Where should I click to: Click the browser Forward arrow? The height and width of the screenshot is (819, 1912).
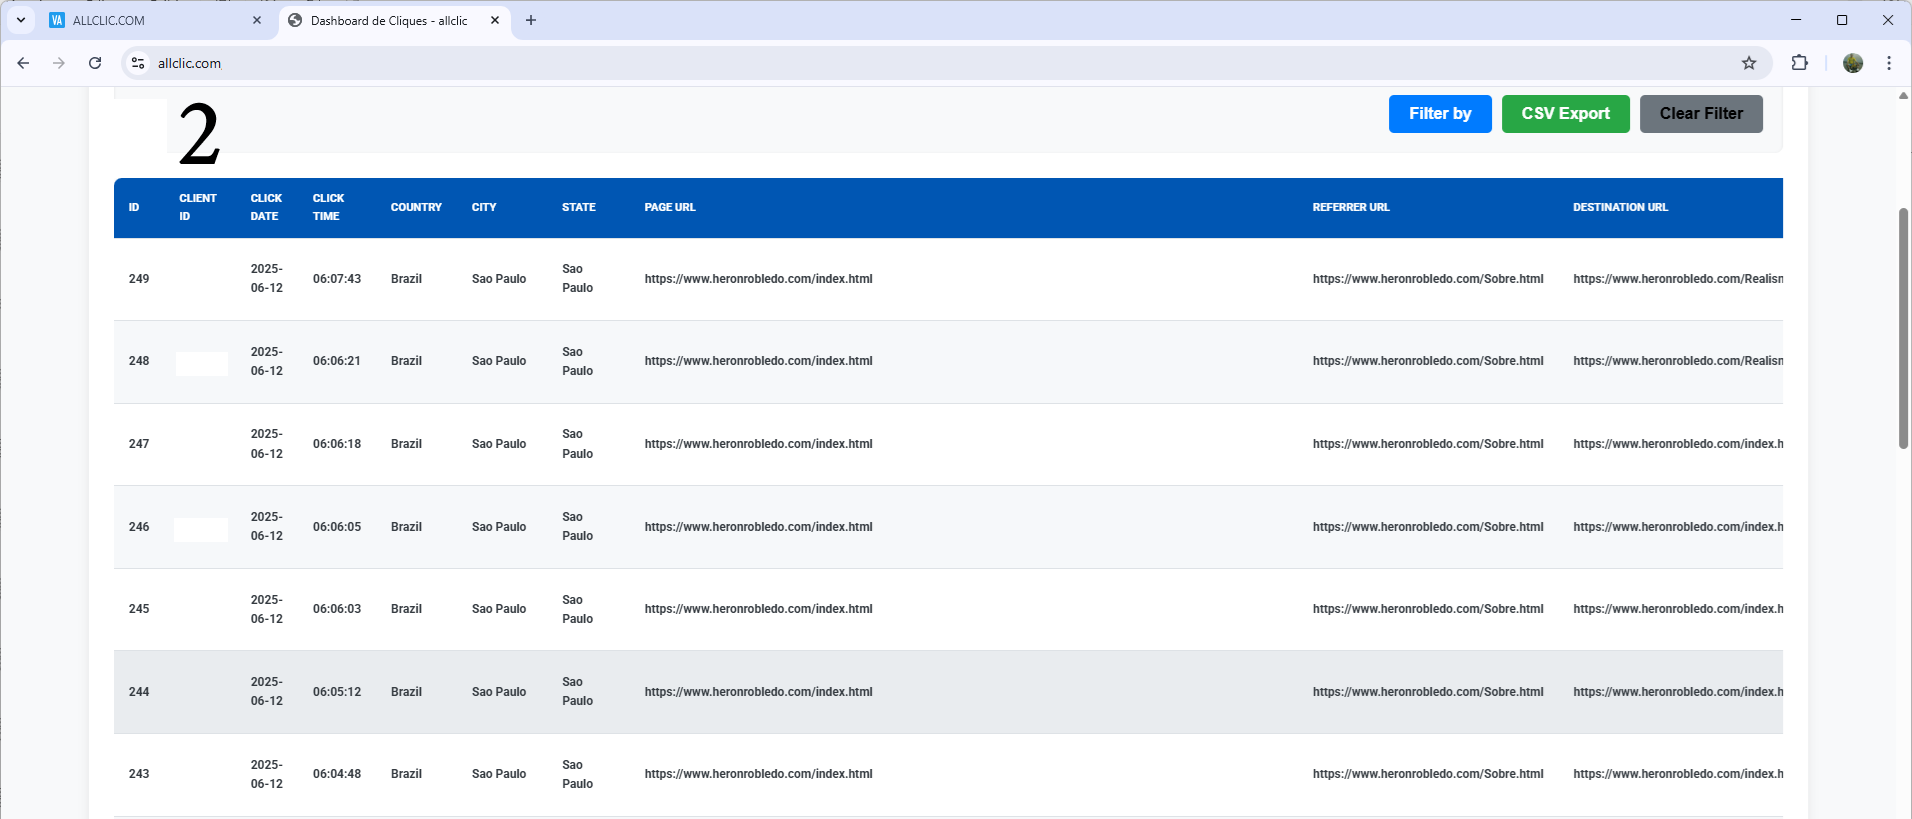point(59,63)
